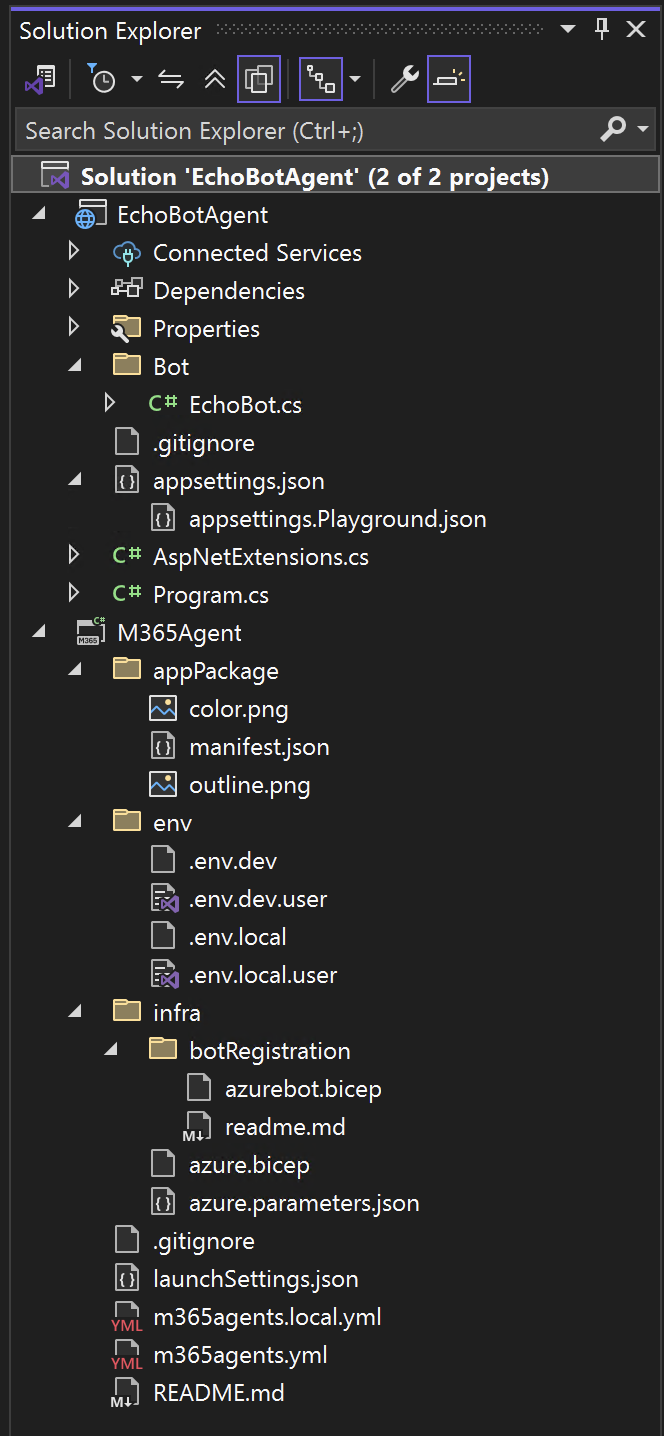Click outline.png image file icon
The height and width of the screenshot is (1436, 664).
(163, 784)
